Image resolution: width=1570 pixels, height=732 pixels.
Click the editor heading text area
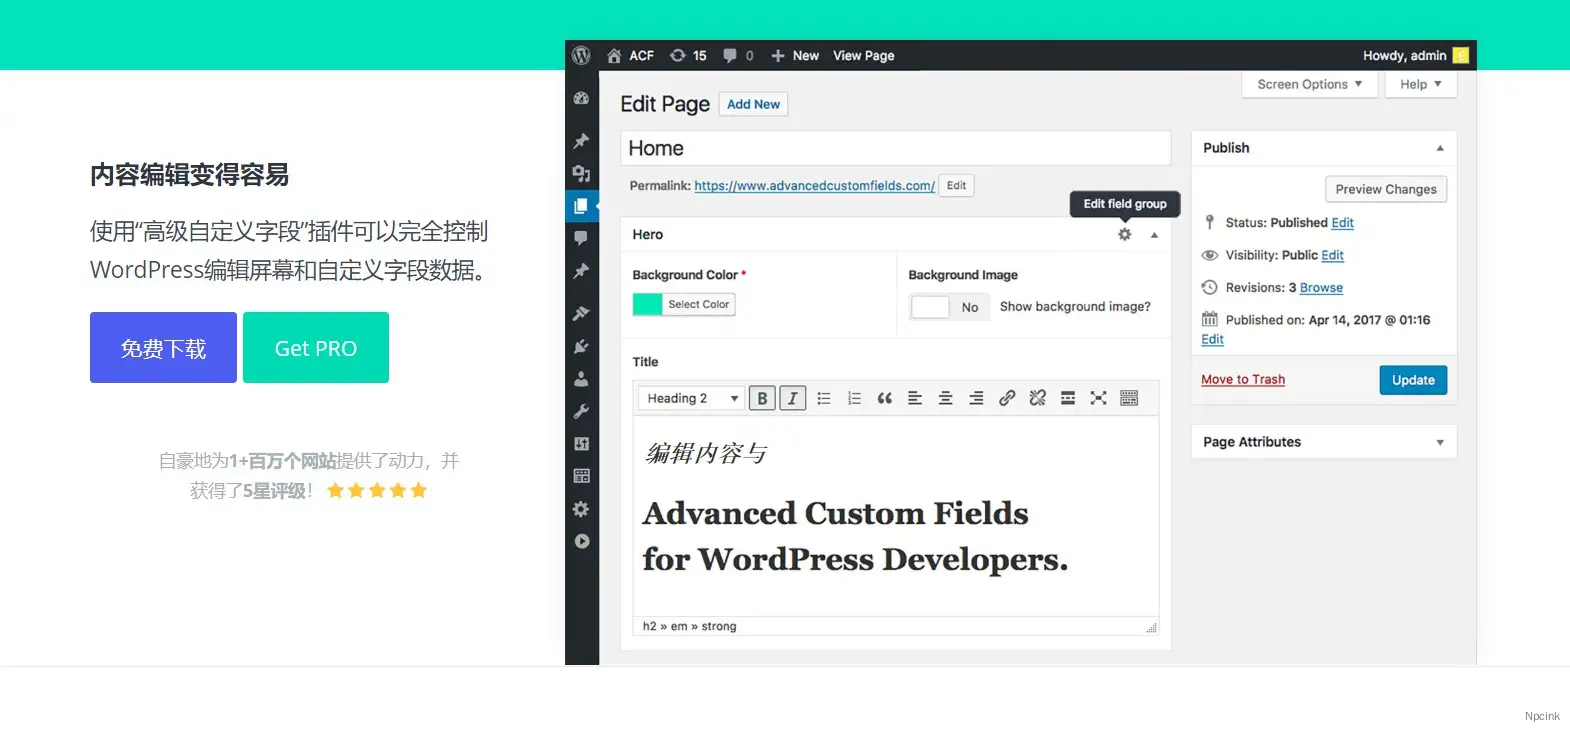(895, 516)
